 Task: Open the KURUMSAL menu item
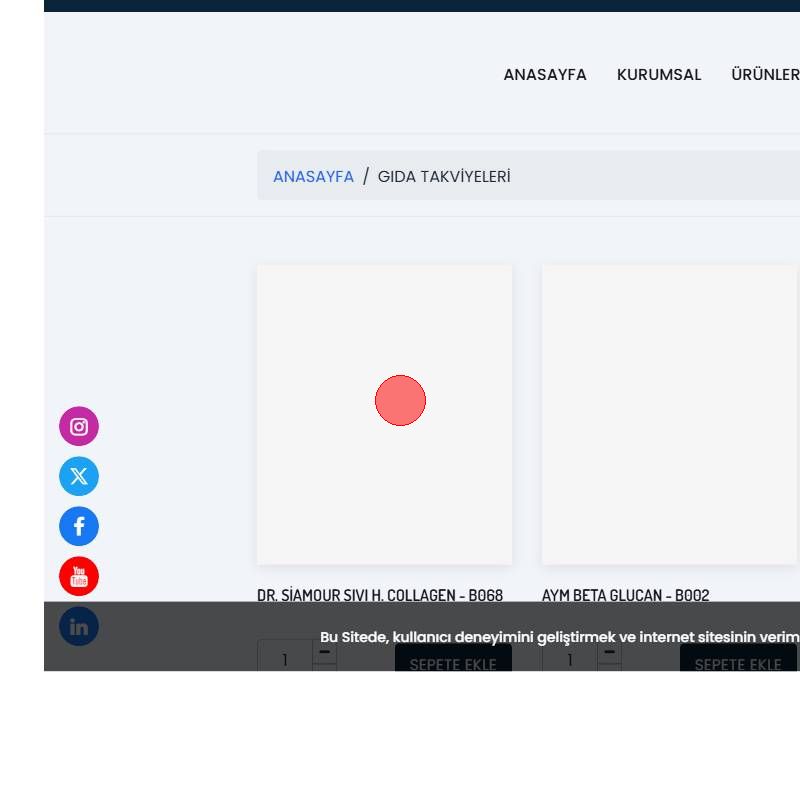point(659,75)
